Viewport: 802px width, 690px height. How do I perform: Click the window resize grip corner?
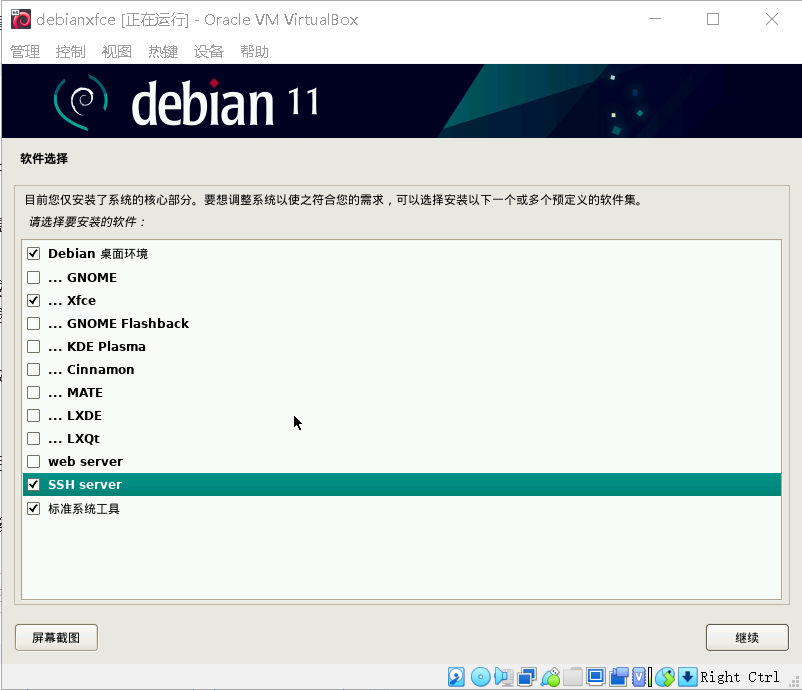pyautogui.click(x=795, y=682)
